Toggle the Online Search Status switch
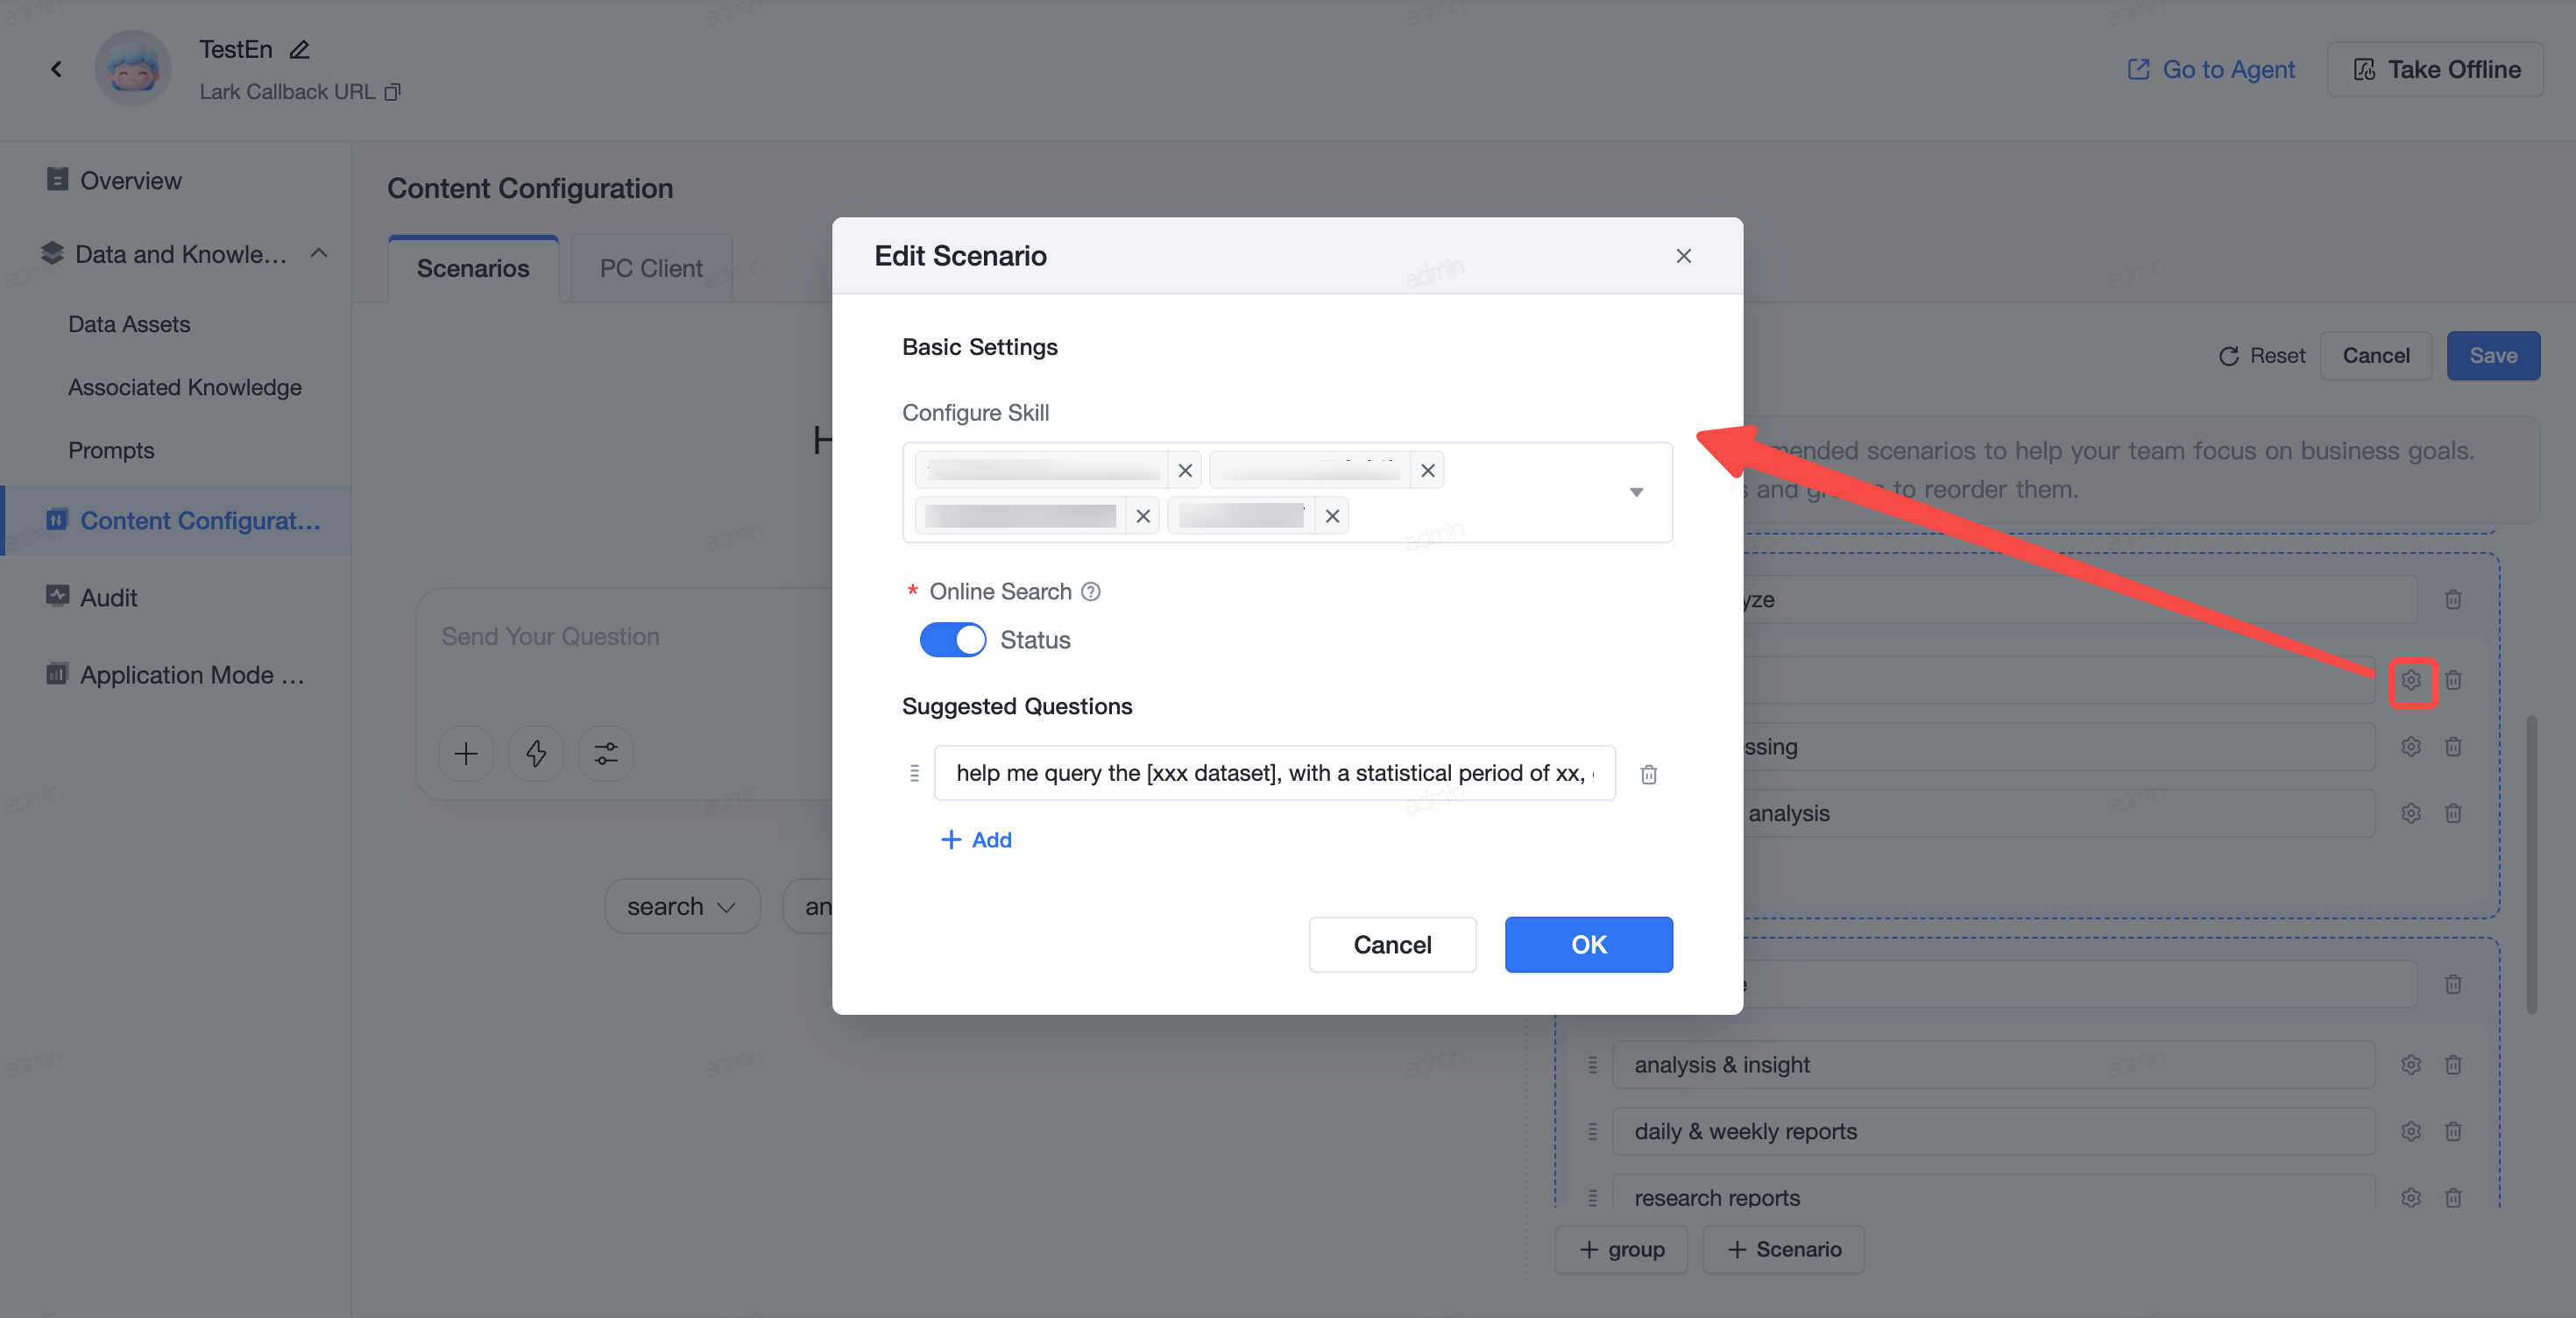 952,640
